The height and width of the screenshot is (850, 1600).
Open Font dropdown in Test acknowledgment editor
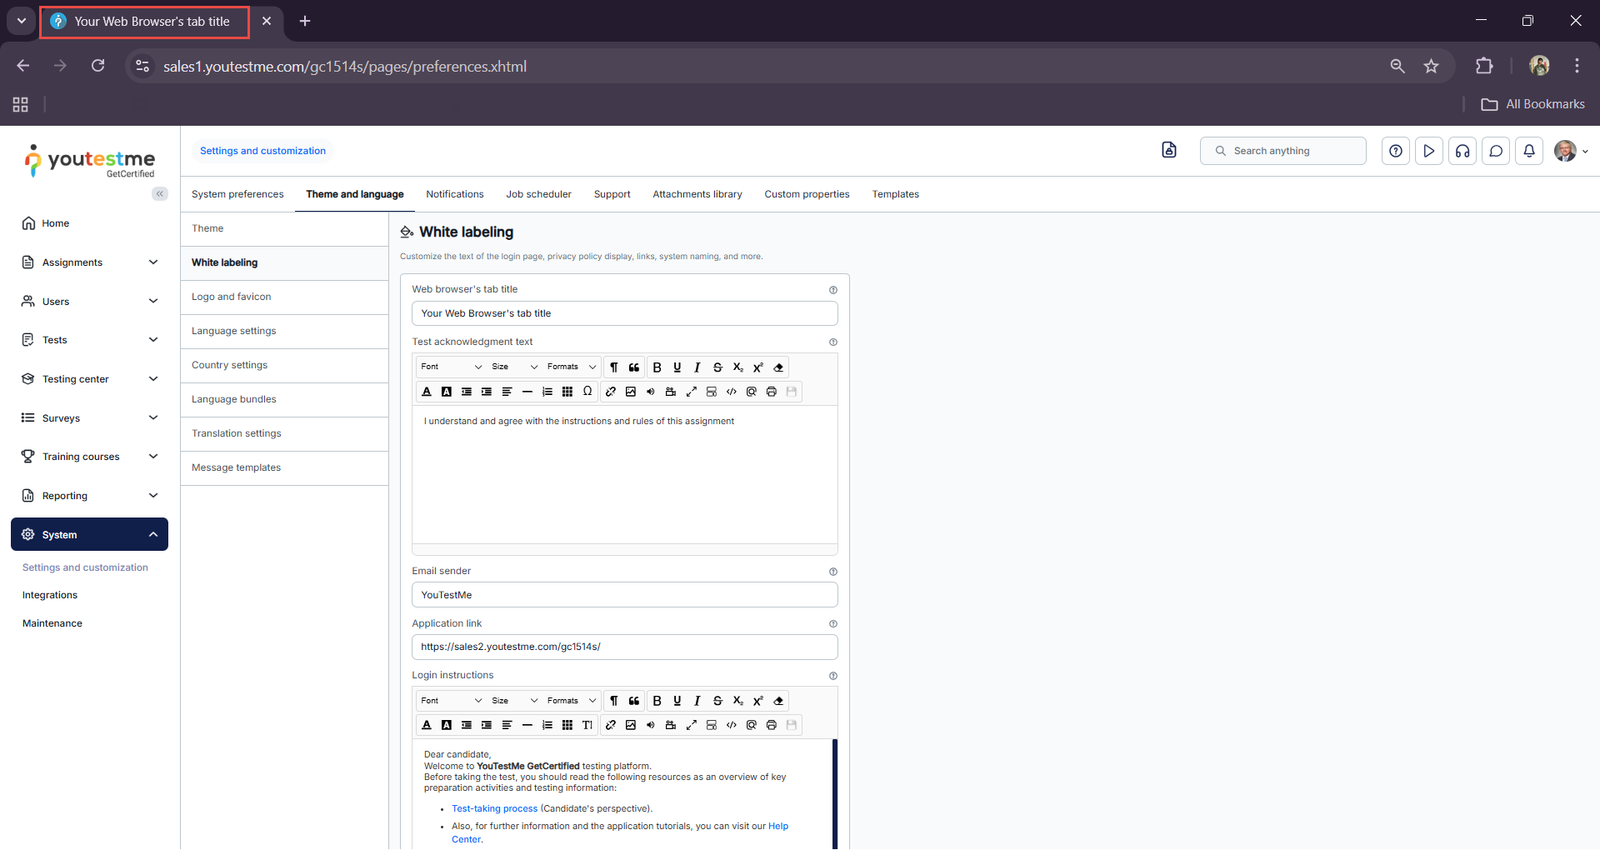tap(450, 367)
